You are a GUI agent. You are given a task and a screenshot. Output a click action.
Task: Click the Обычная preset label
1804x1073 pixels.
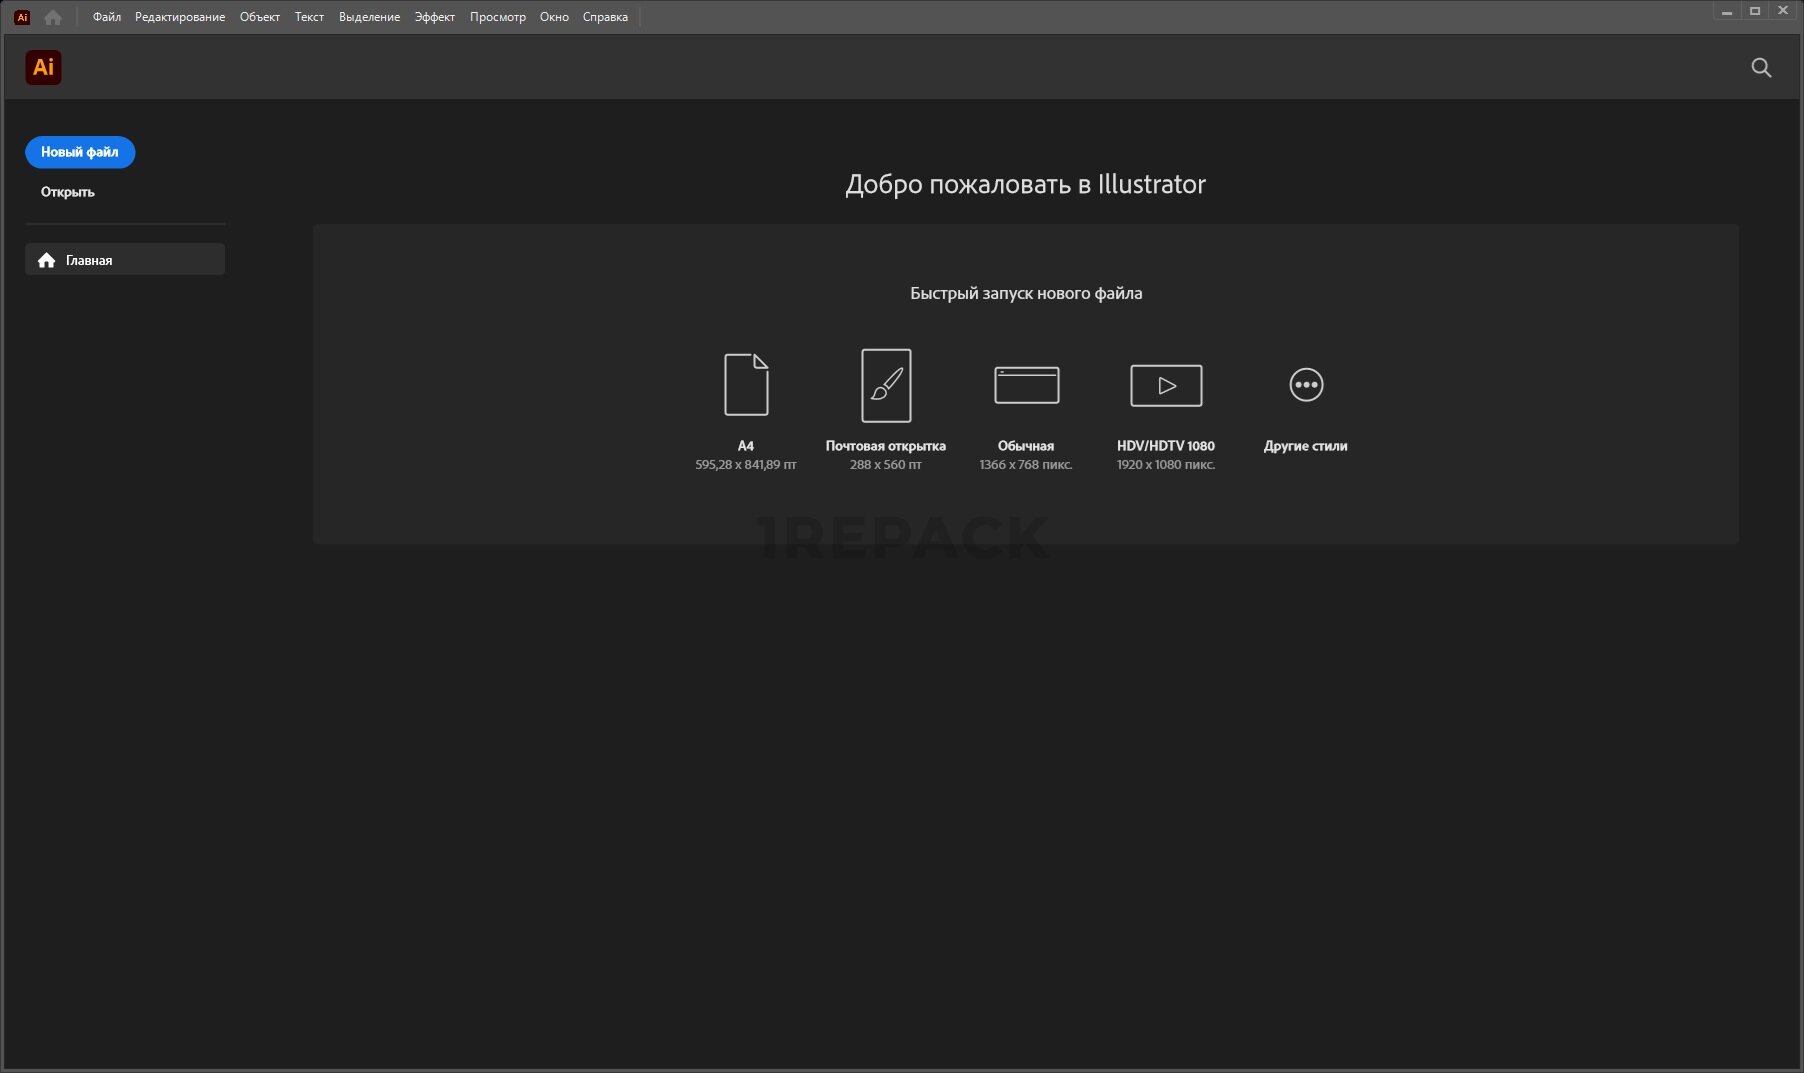pyautogui.click(x=1026, y=446)
